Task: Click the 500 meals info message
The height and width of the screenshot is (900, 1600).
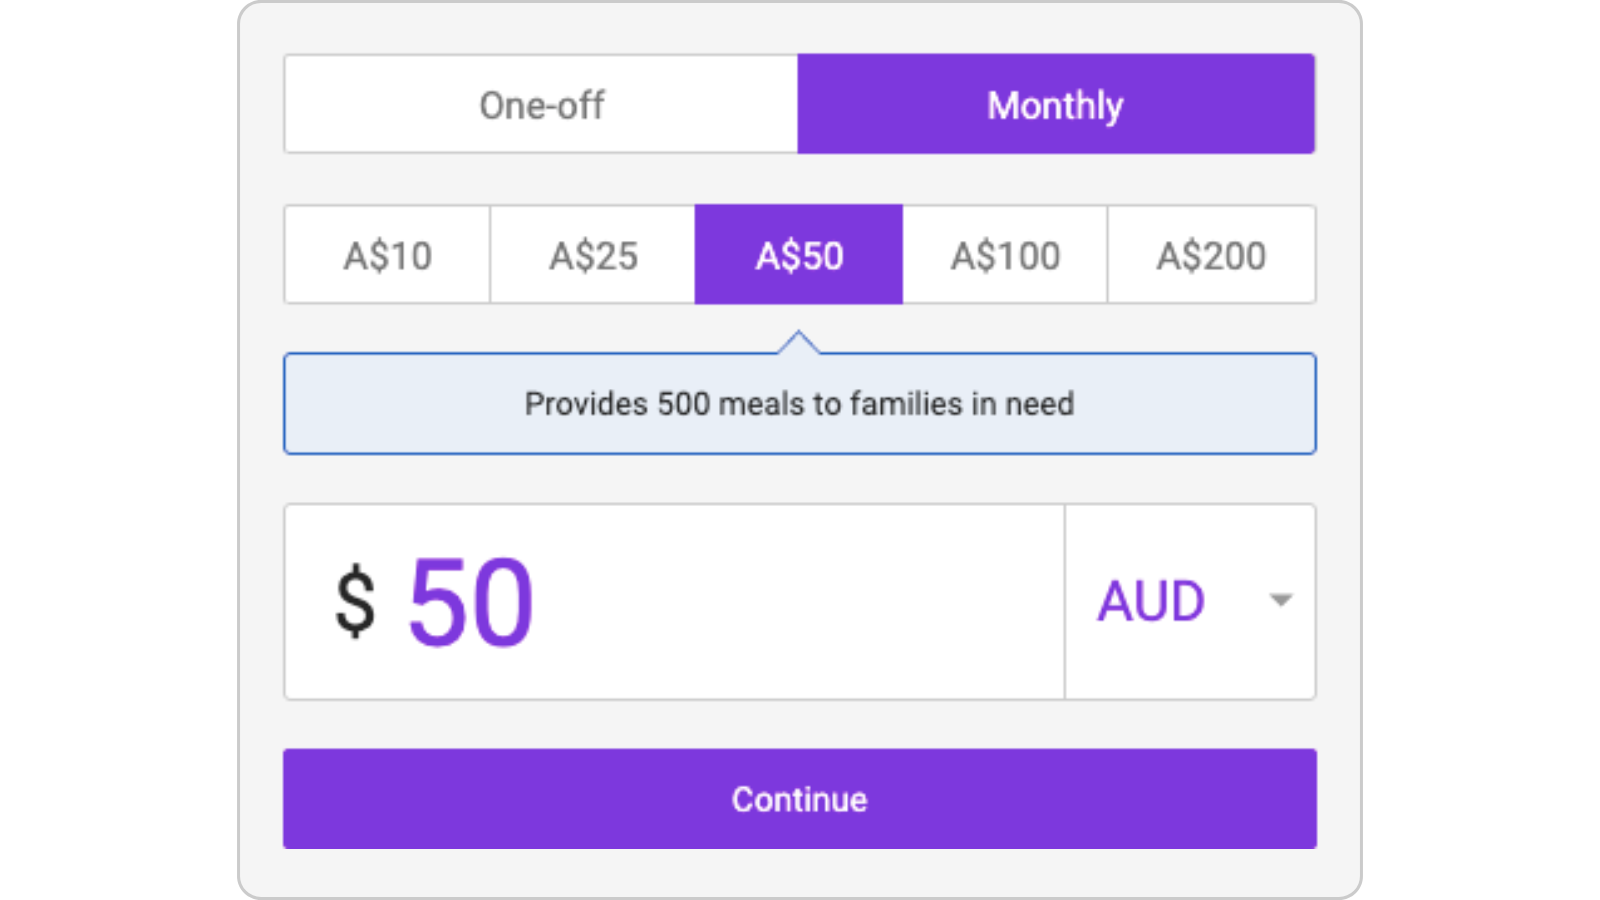Action: [x=799, y=404]
